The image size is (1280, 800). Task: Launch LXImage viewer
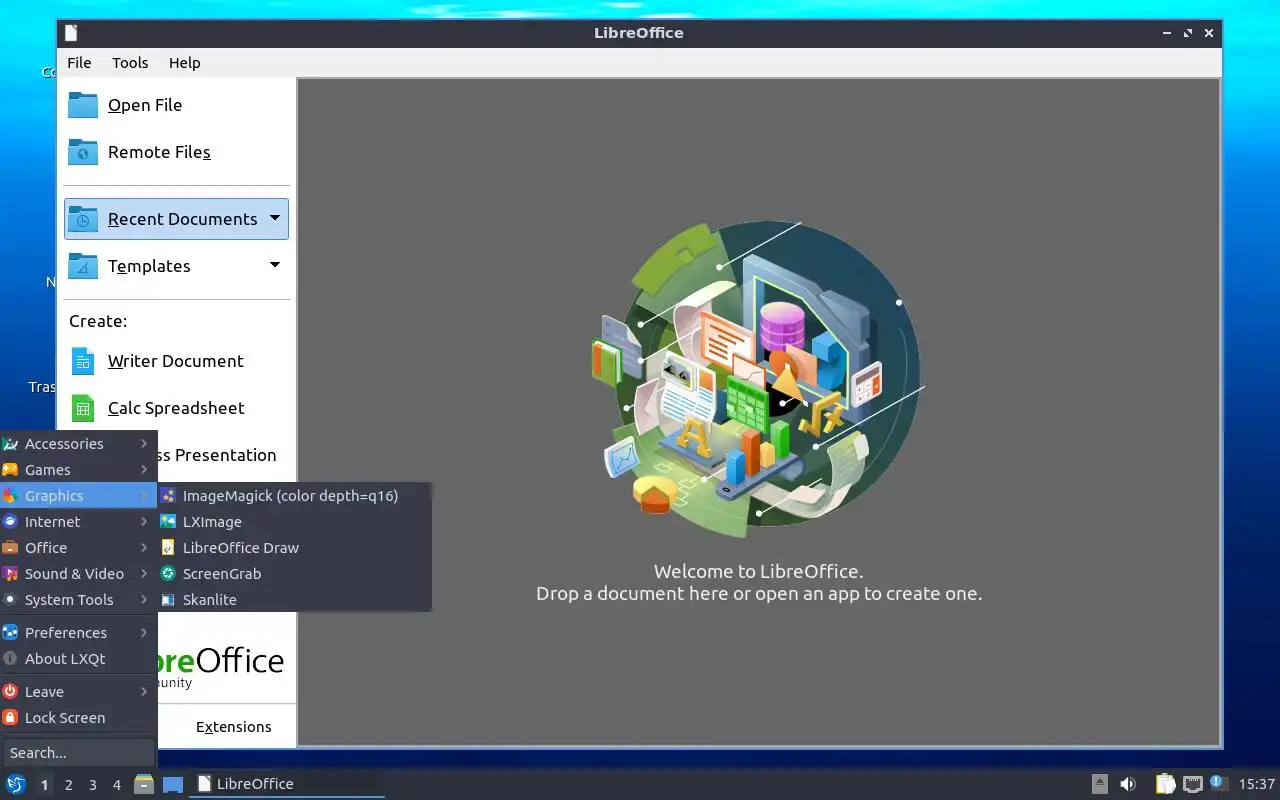(295, 522)
